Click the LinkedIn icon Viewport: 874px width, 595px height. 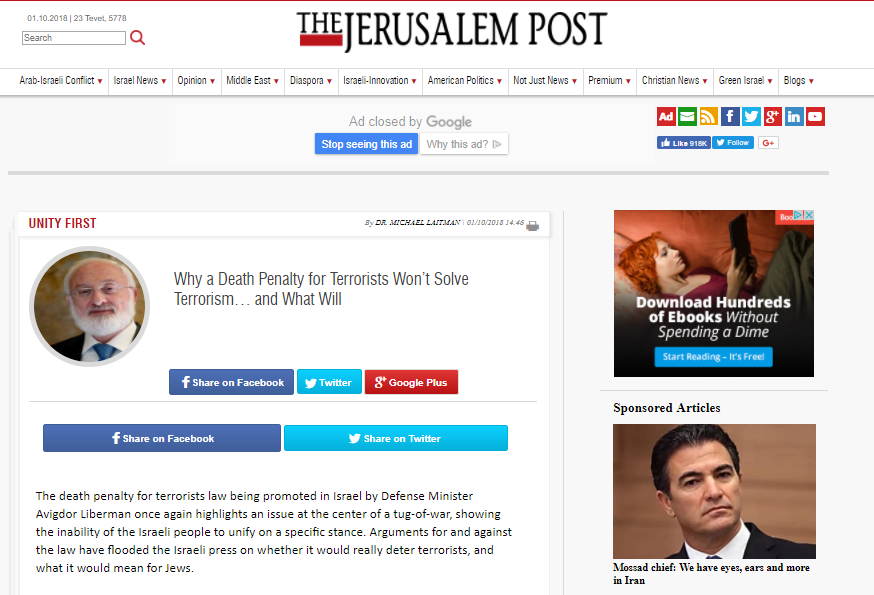[x=794, y=117]
